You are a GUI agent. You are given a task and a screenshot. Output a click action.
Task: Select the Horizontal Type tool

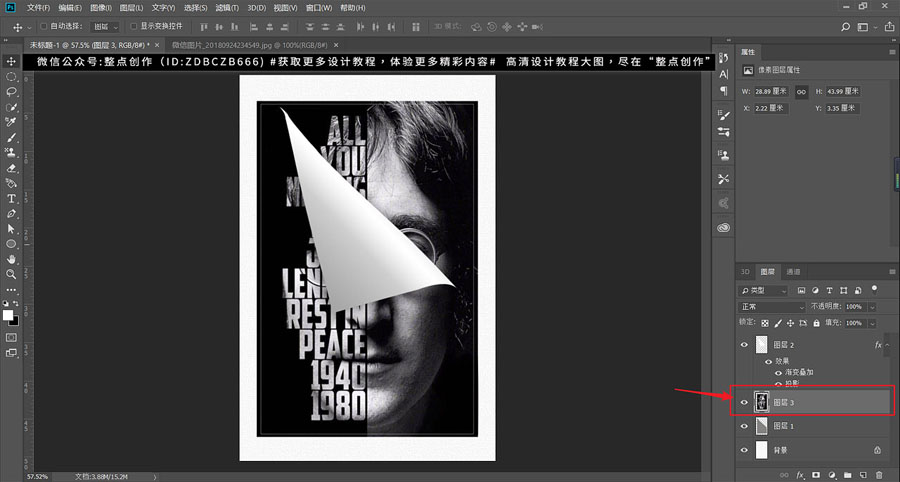(11, 198)
